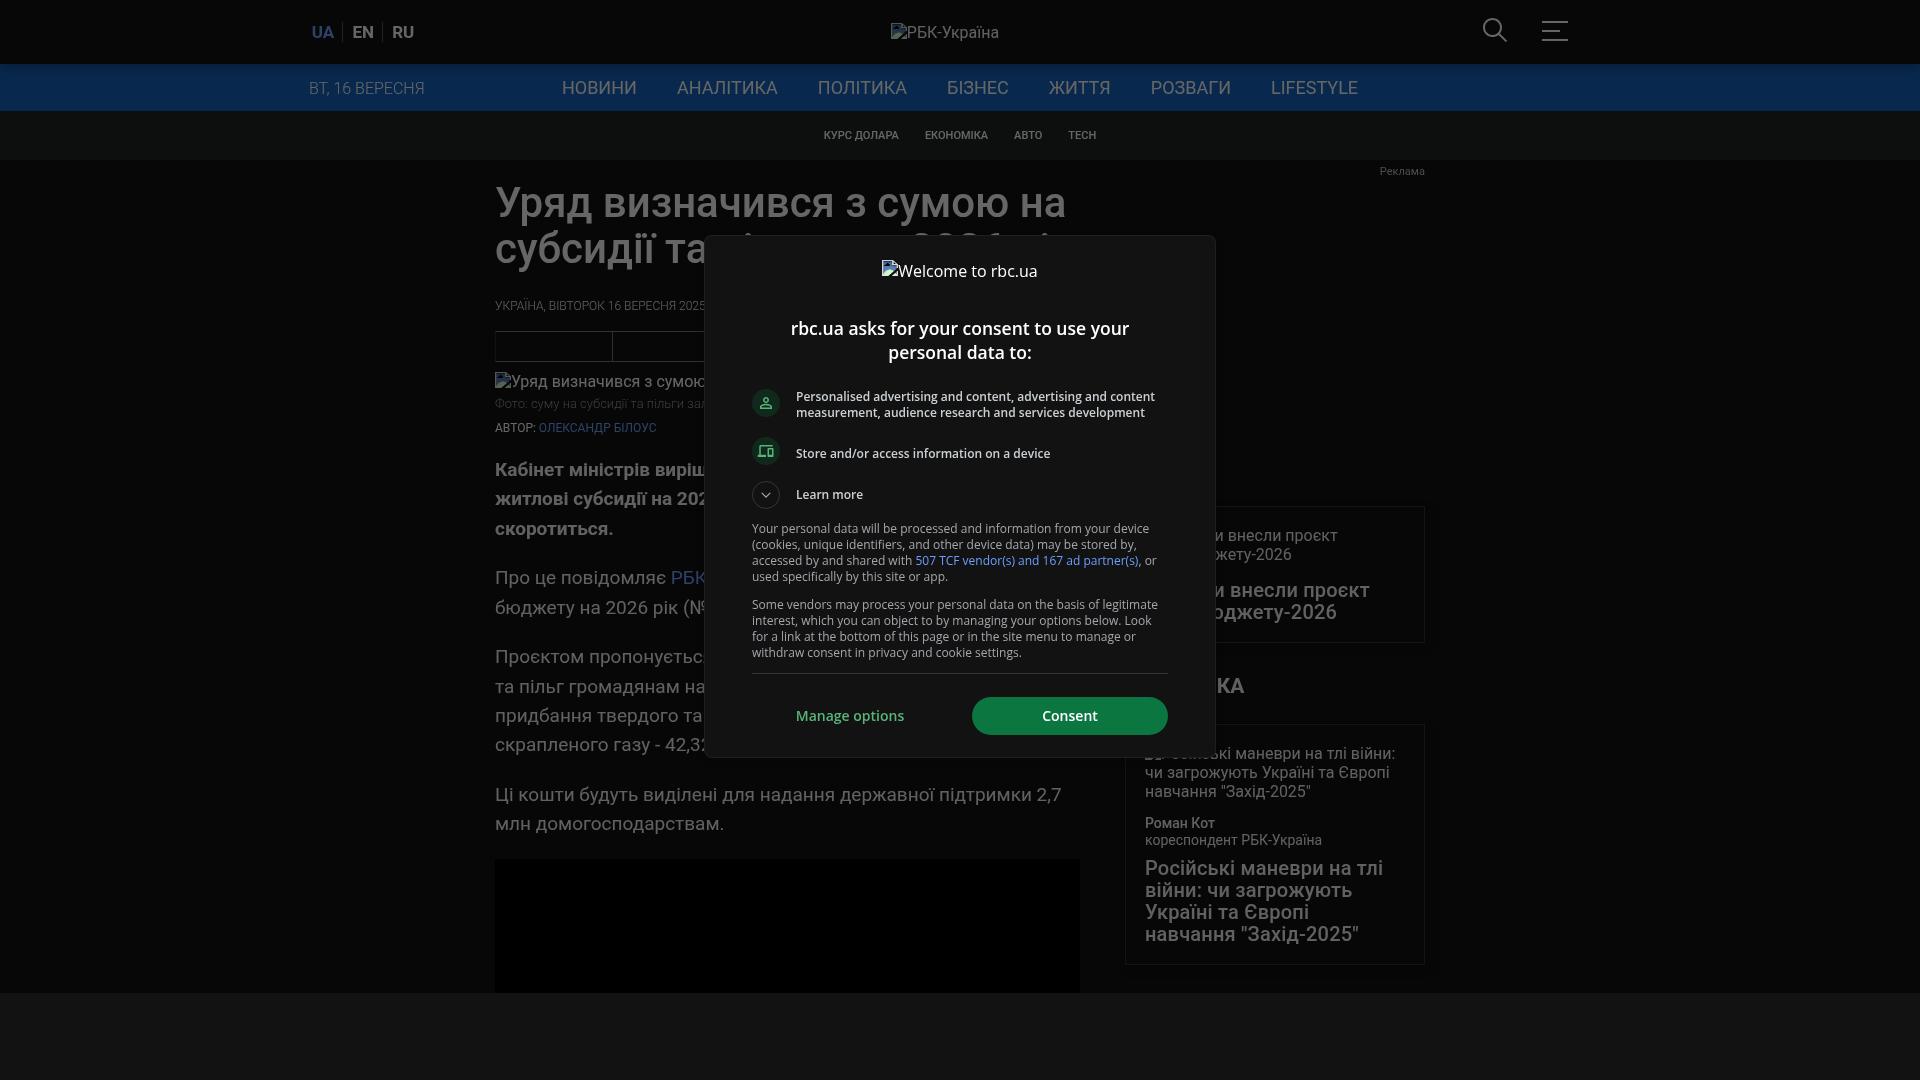
Task: Click the personalised advertising person icon
Action: tap(766, 403)
